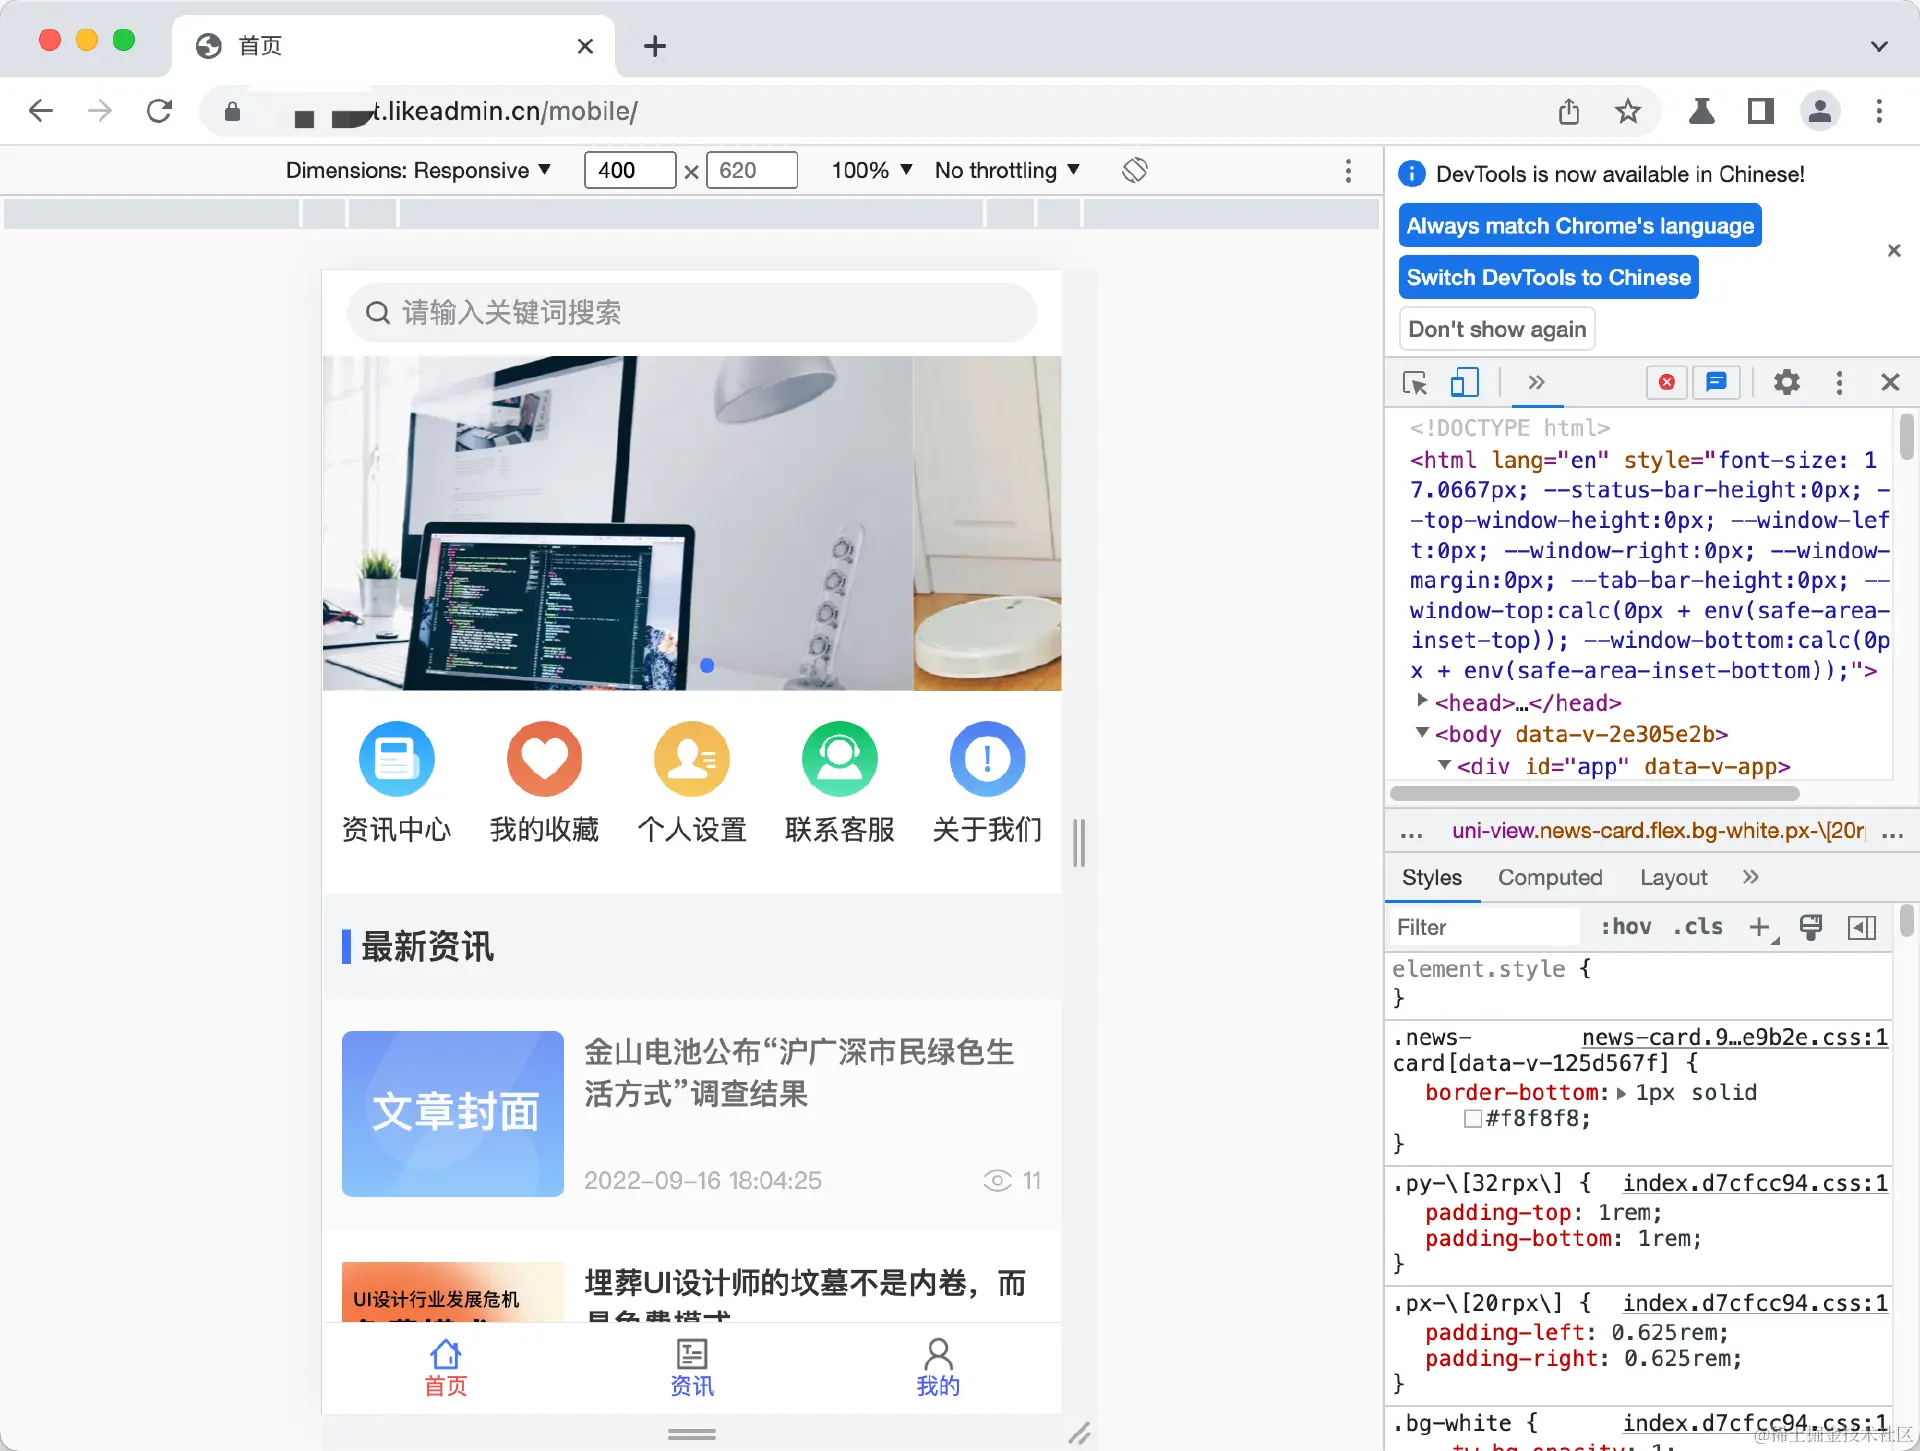Image resolution: width=1920 pixels, height=1451 pixels.
Task: Click the #f8f8f8 color swatch
Action: (1472, 1119)
